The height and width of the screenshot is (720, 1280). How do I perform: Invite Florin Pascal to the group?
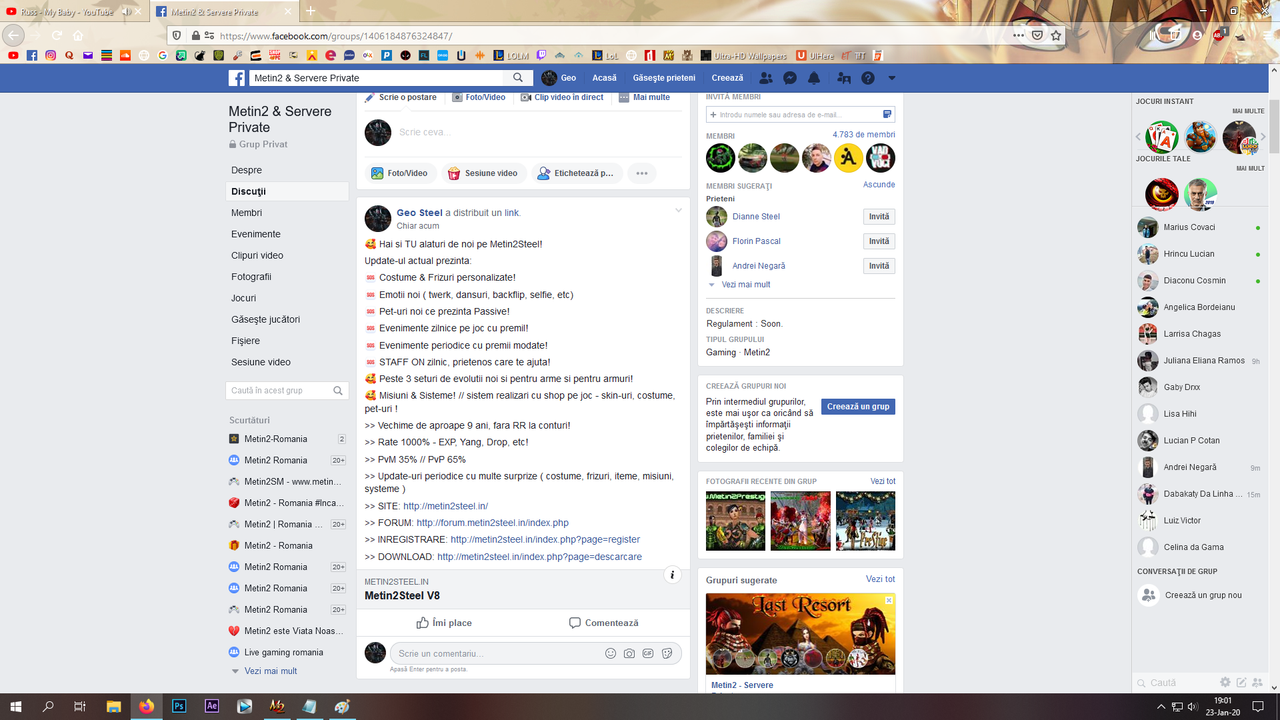(879, 241)
